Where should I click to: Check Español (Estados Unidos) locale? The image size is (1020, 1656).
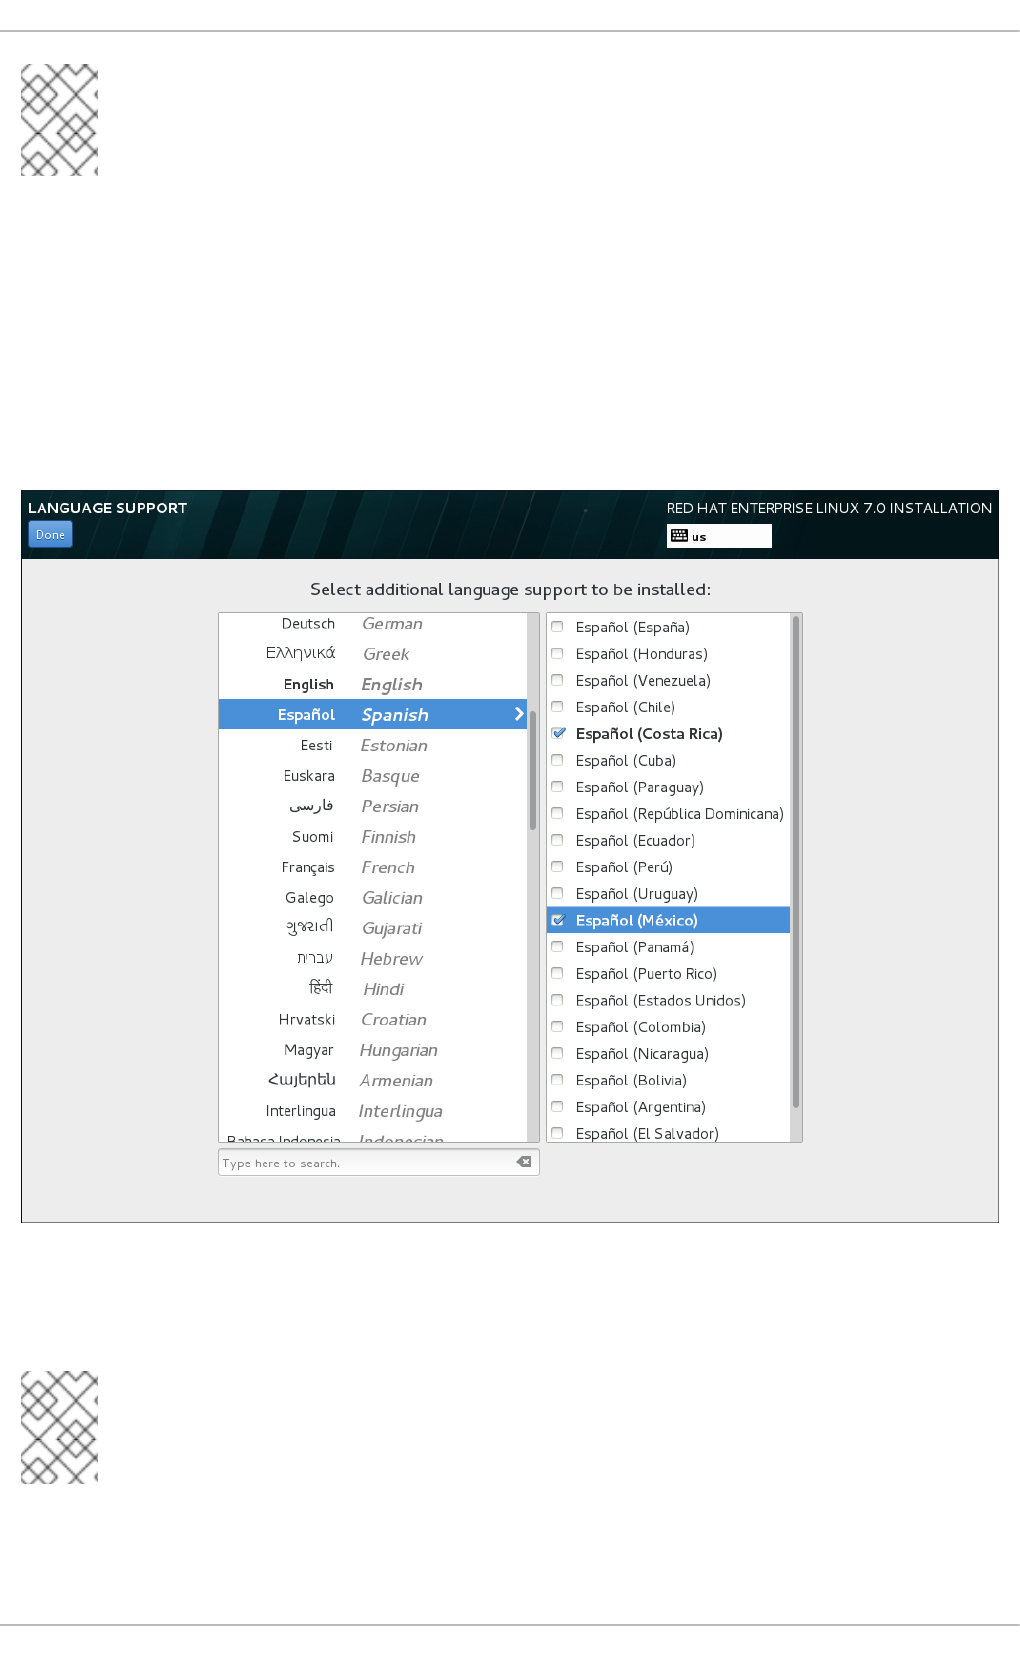coord(558,1000)
